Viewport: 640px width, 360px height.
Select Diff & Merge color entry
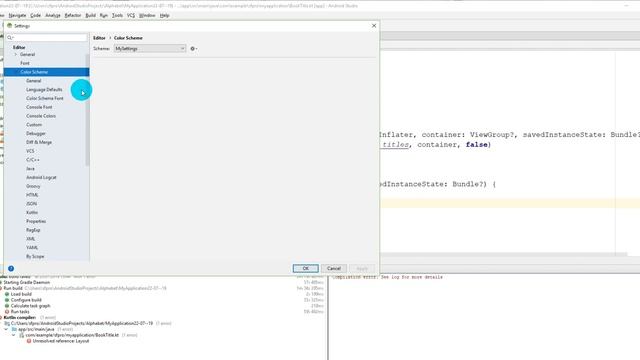pos(39,142)
